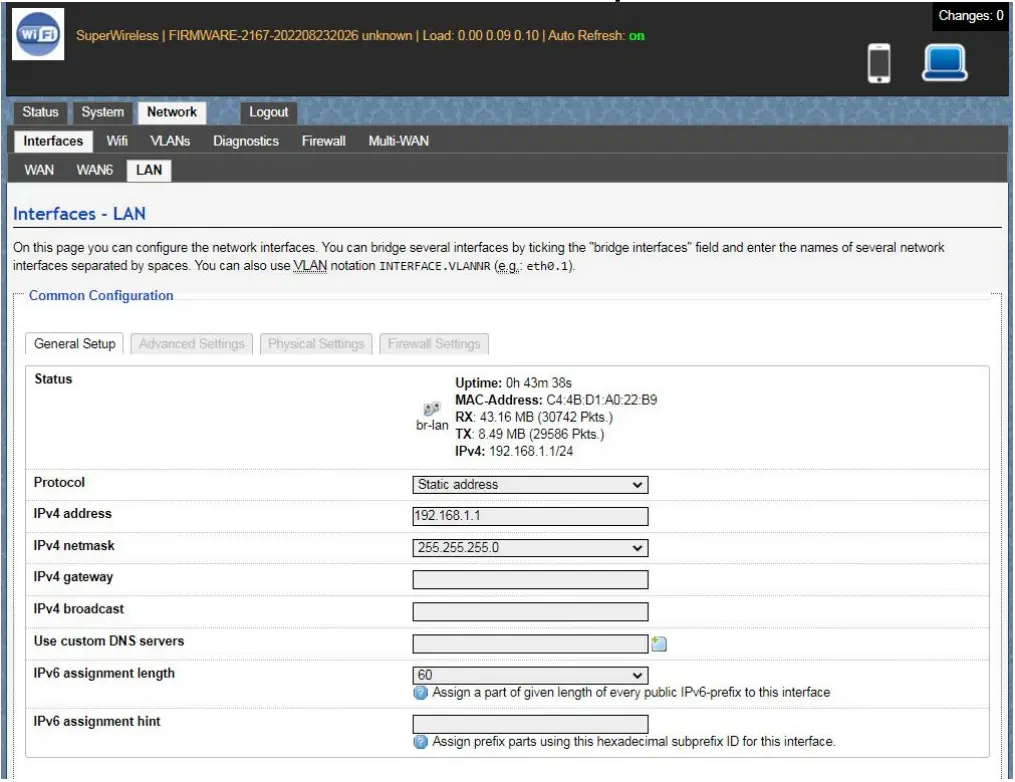The height and width of the screenshot is (782, 1015).
Task: Click help icon for IPv6 assignment hint
Action: click(421, 742)
